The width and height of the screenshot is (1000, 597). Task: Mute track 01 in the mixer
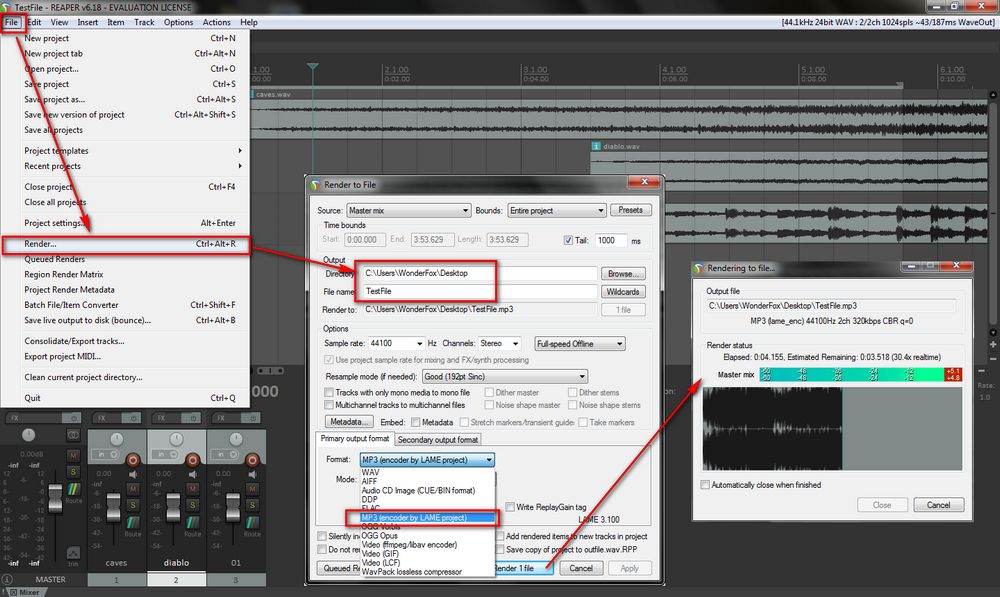[253, 489]
